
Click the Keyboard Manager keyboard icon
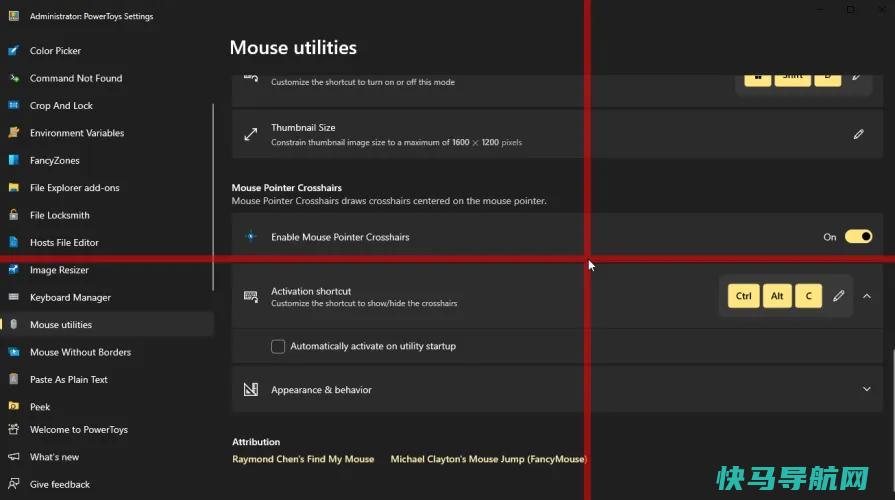[x=14, y=297]
